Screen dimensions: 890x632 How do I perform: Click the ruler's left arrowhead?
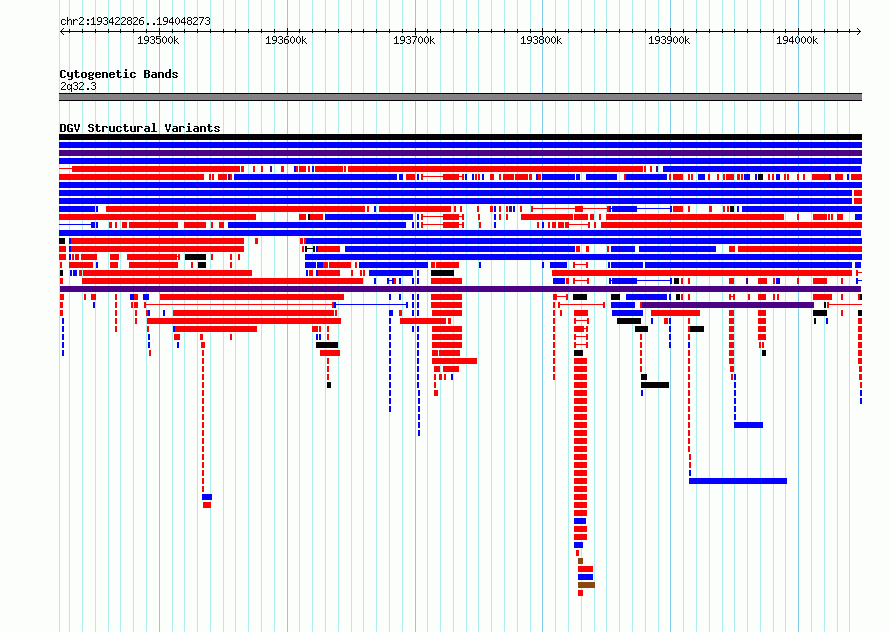click(x=62, y=31)
